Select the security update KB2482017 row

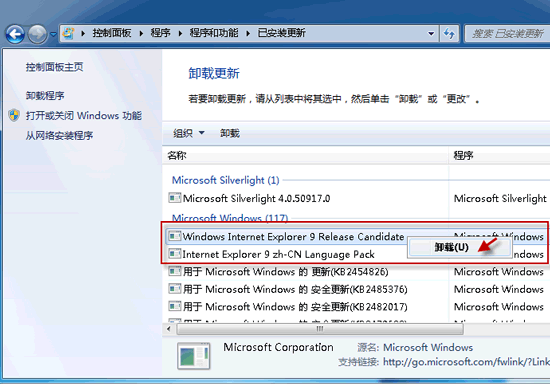tap(295, 307)
